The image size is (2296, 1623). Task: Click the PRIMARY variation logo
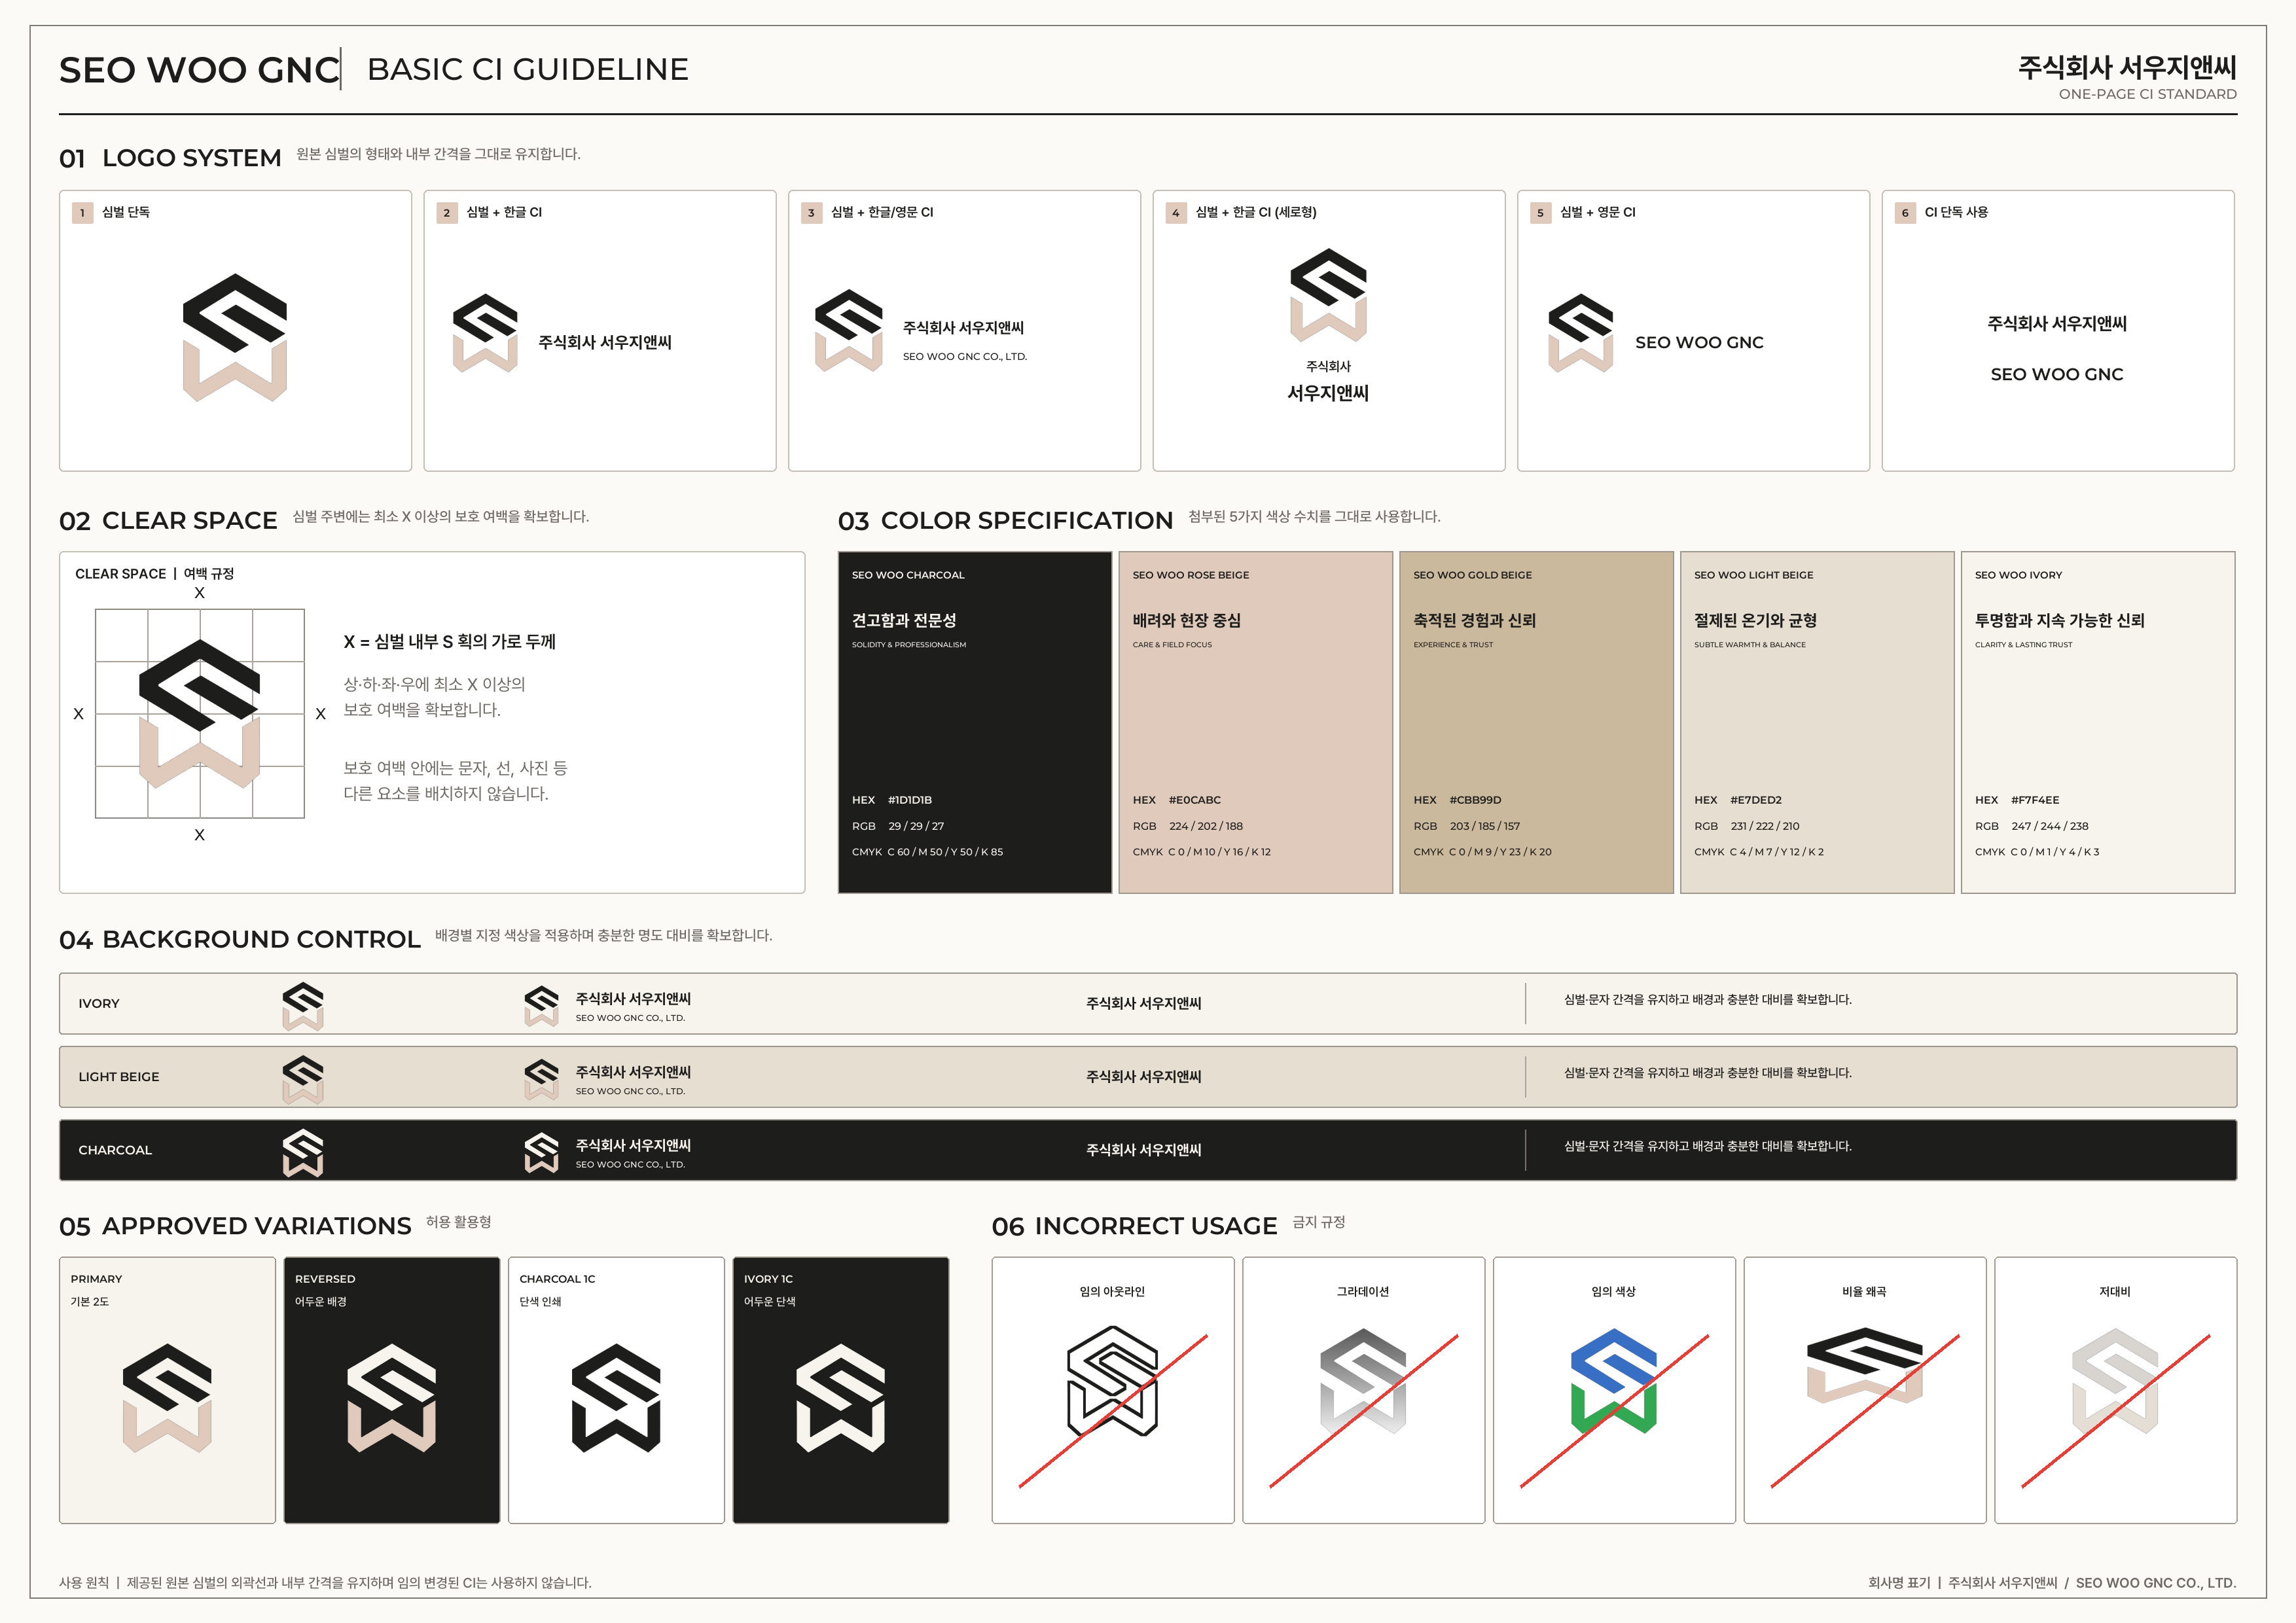167,1398
